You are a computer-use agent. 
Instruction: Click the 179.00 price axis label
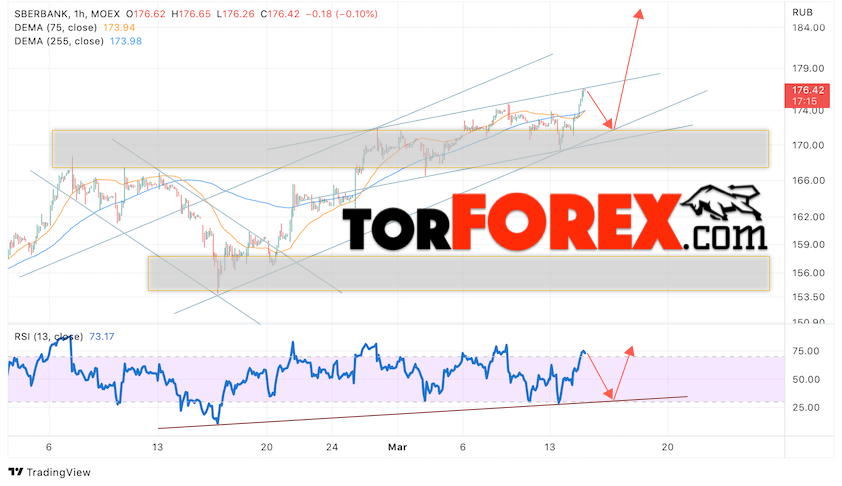coord(808,68)
